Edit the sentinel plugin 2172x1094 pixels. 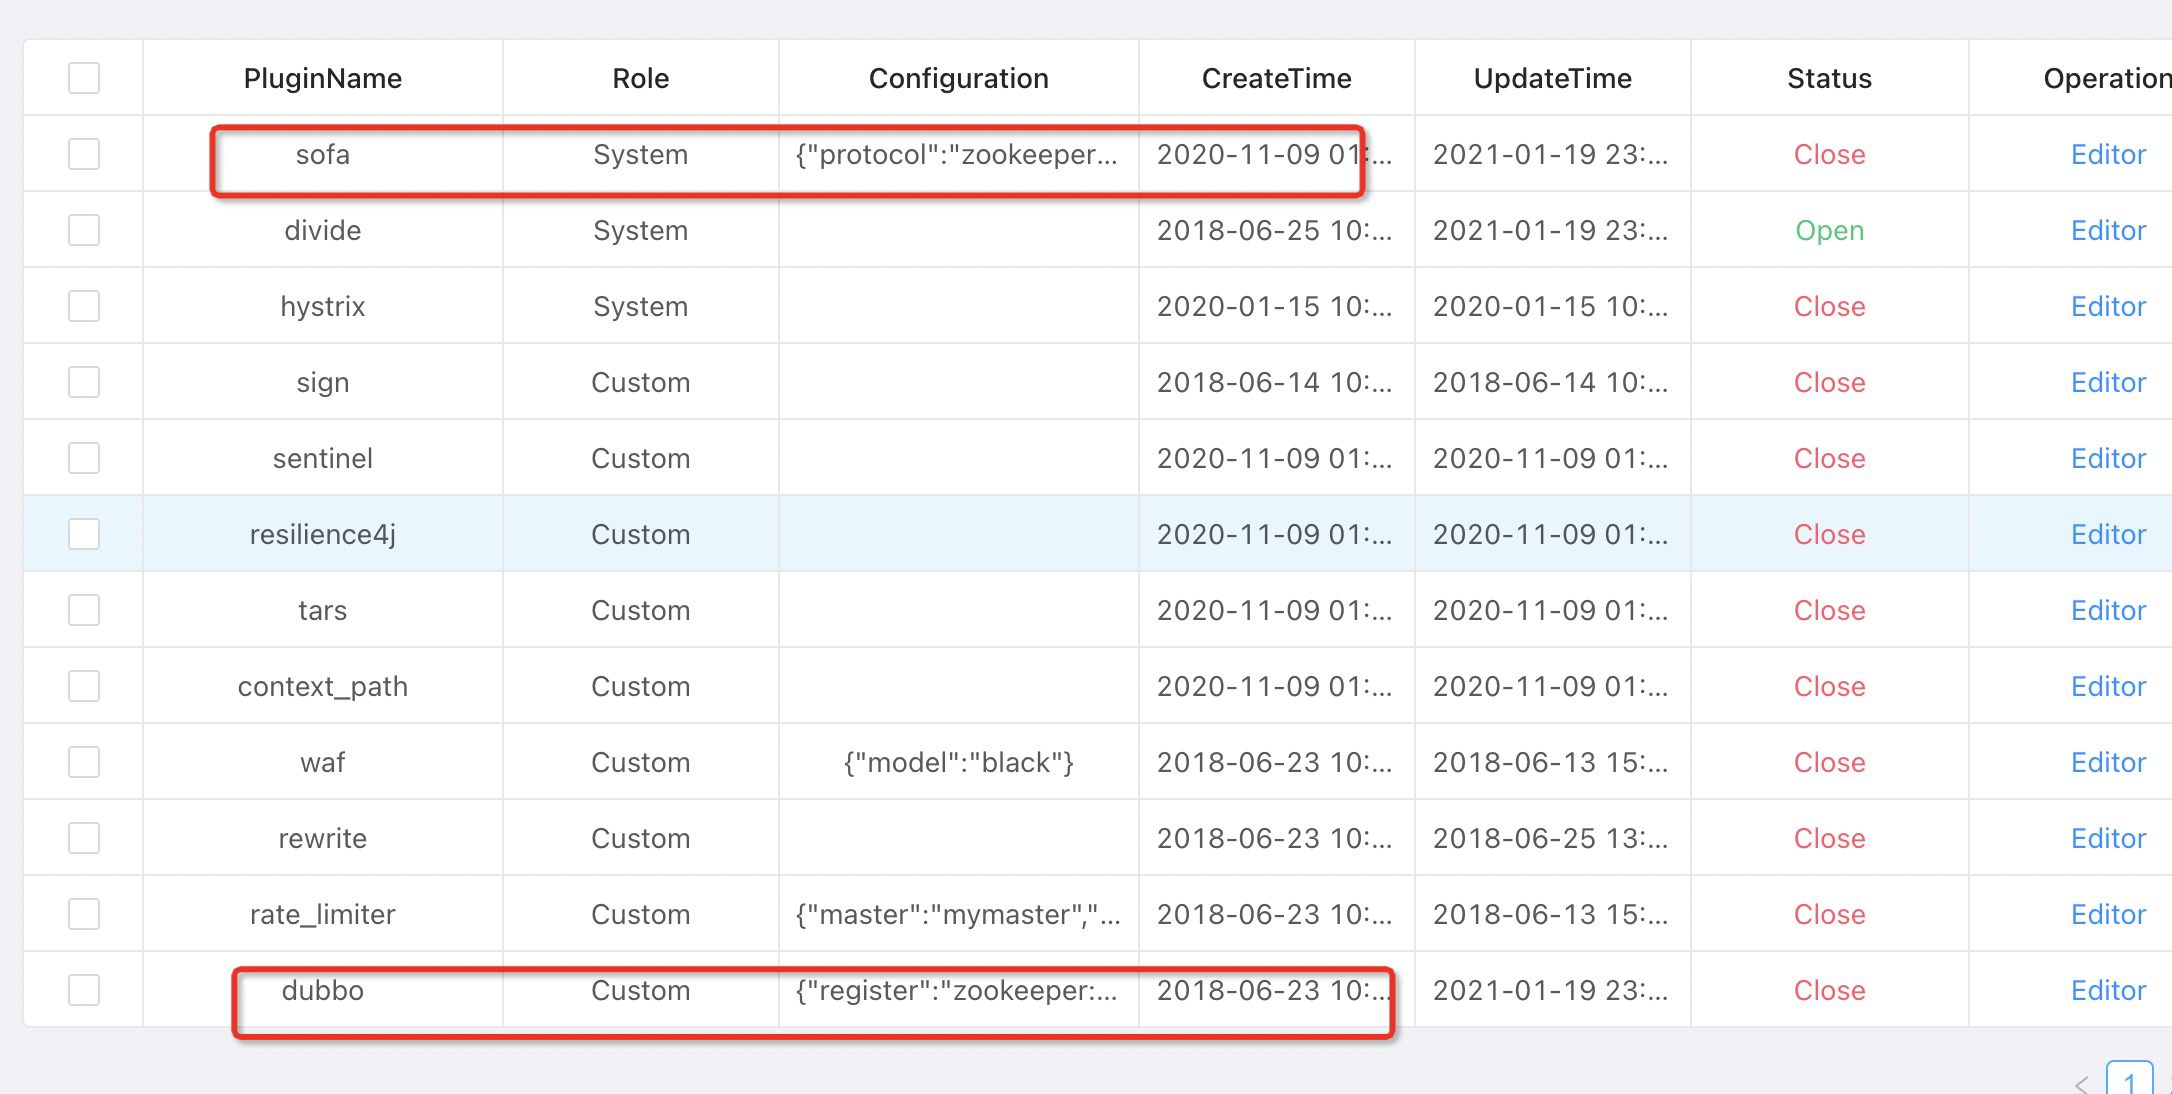(2108, 458)
